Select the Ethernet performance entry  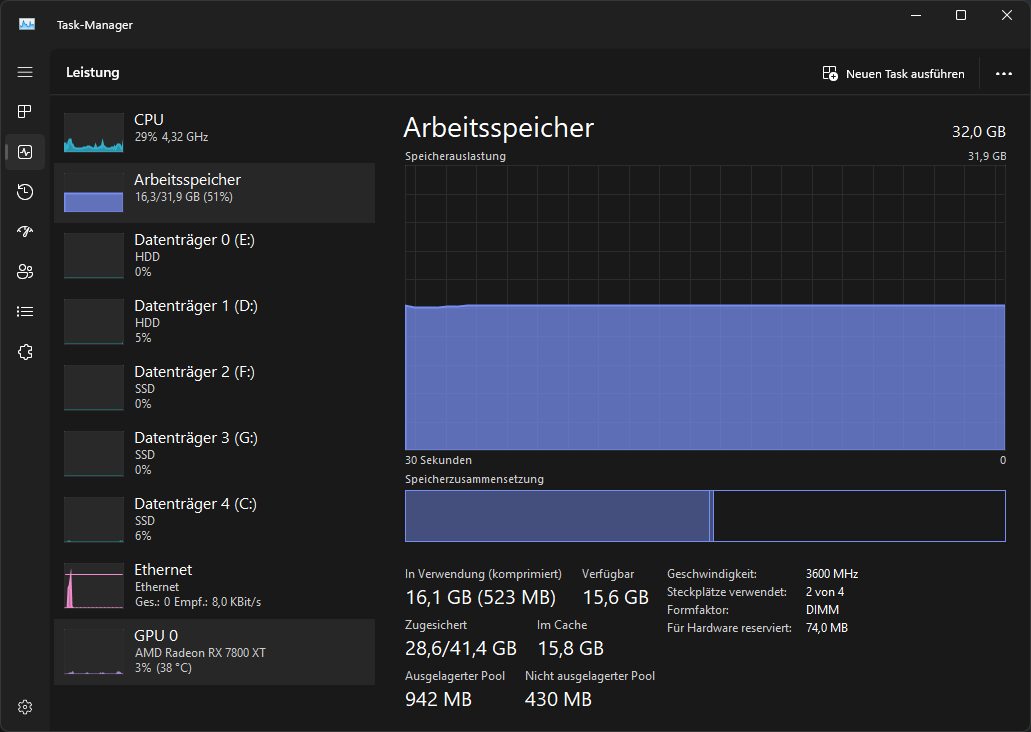(214, 585)
